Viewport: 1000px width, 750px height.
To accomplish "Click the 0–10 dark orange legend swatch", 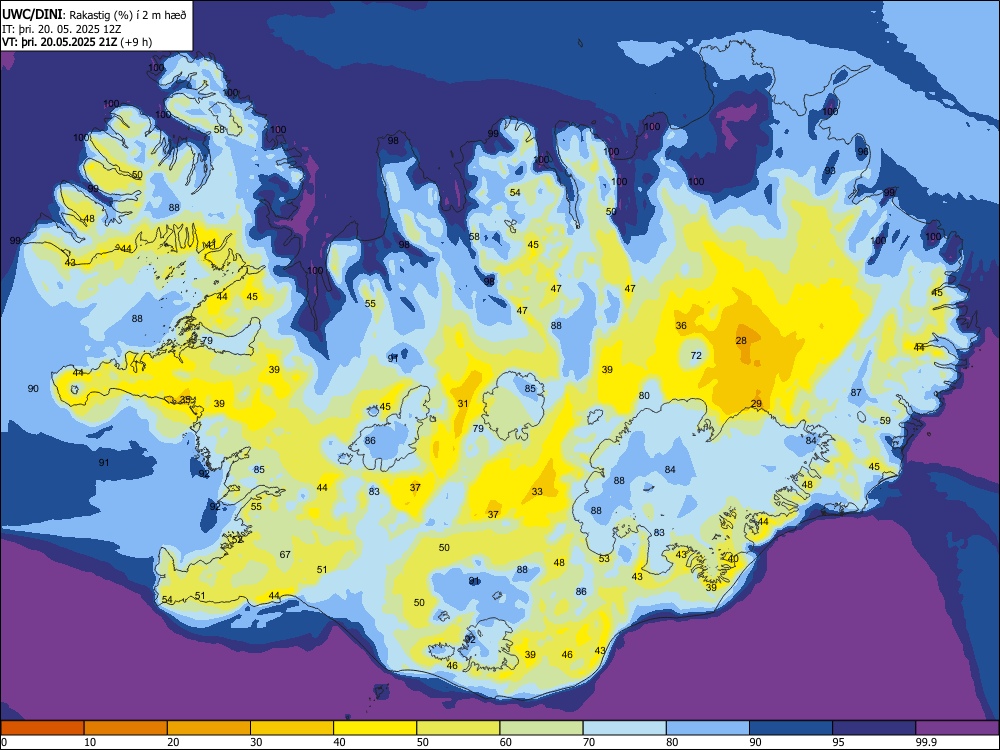I will point(42,728).
